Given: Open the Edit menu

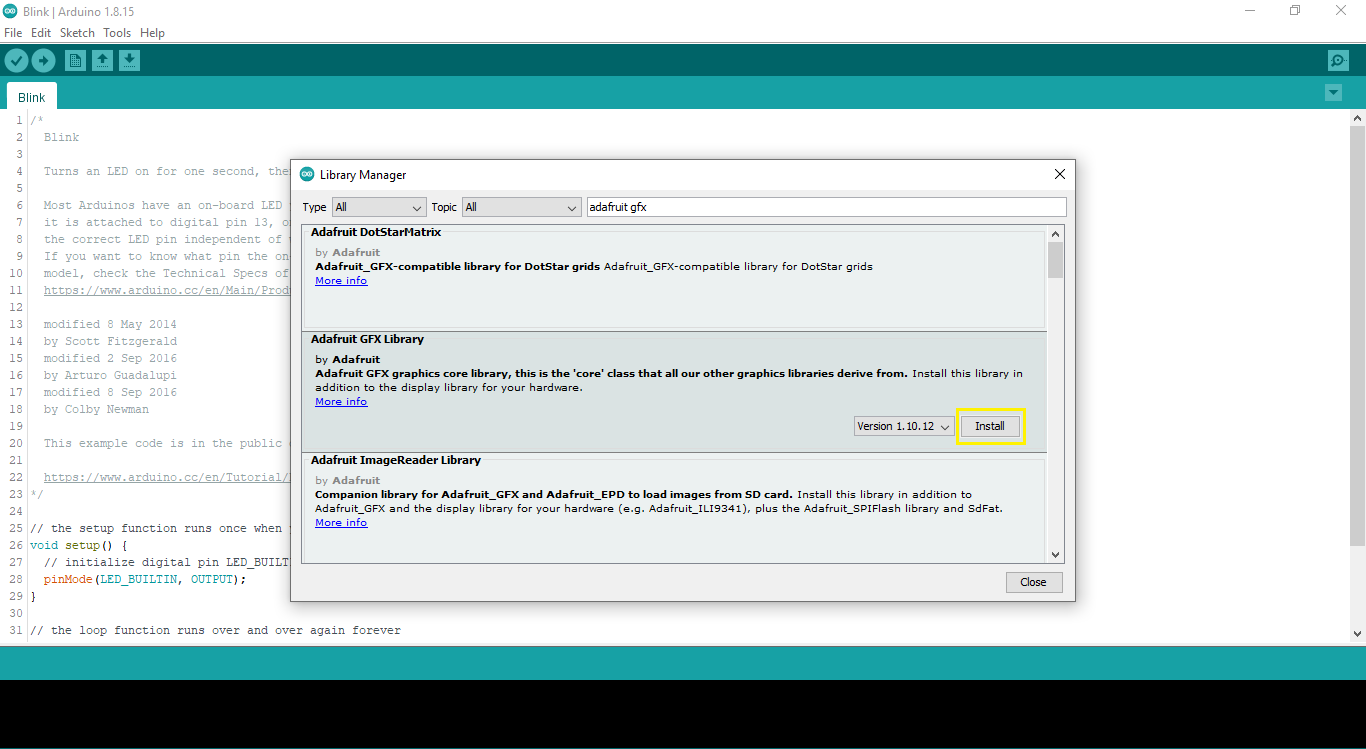Looking at the screenshot, I should [41, 33].
